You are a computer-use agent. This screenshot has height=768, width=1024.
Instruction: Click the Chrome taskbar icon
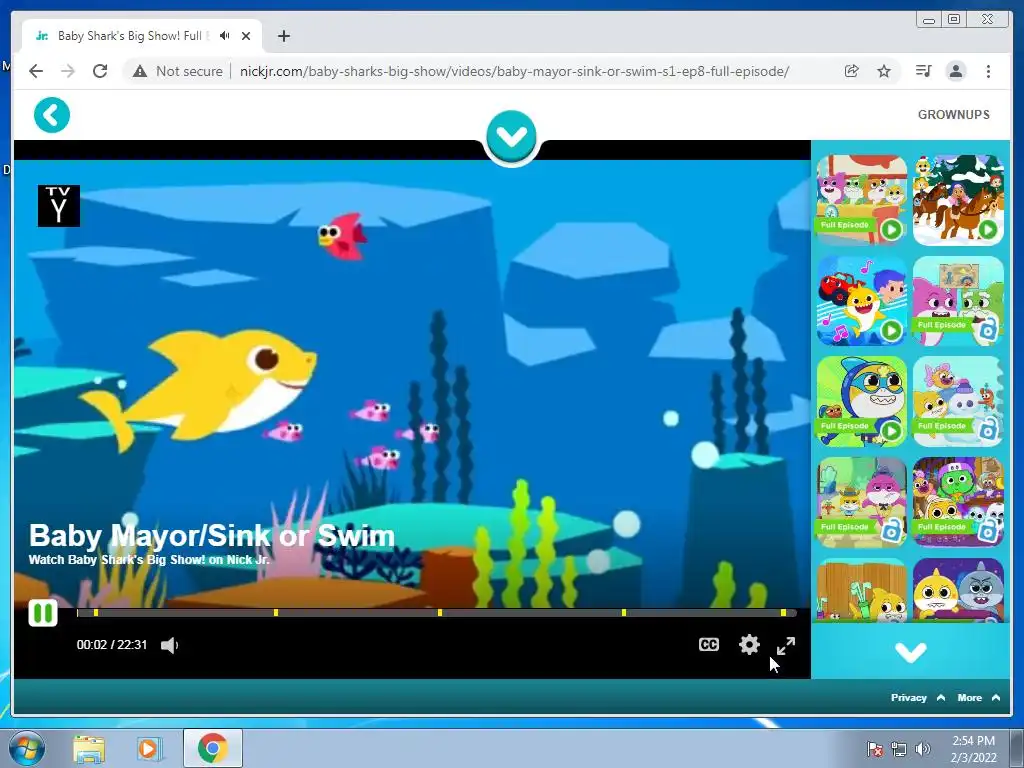[213, 748]
